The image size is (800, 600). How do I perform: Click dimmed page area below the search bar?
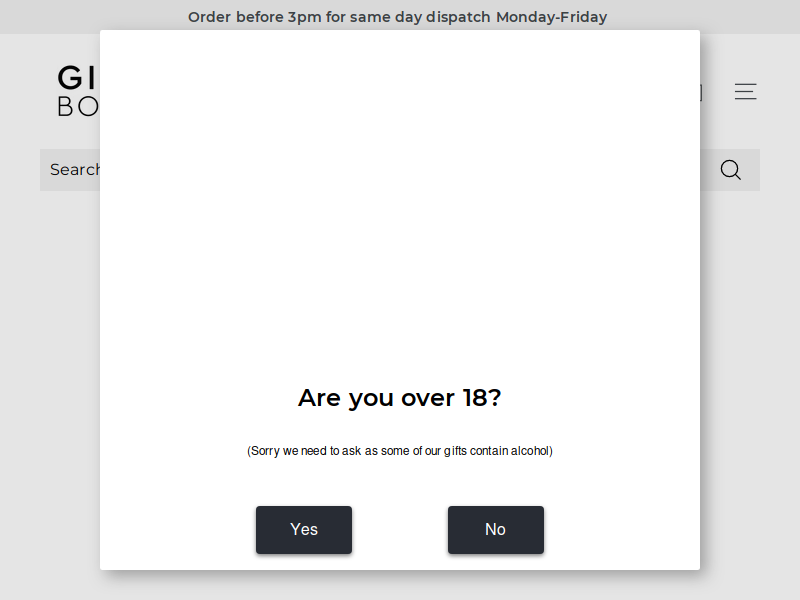pos(51,383)
